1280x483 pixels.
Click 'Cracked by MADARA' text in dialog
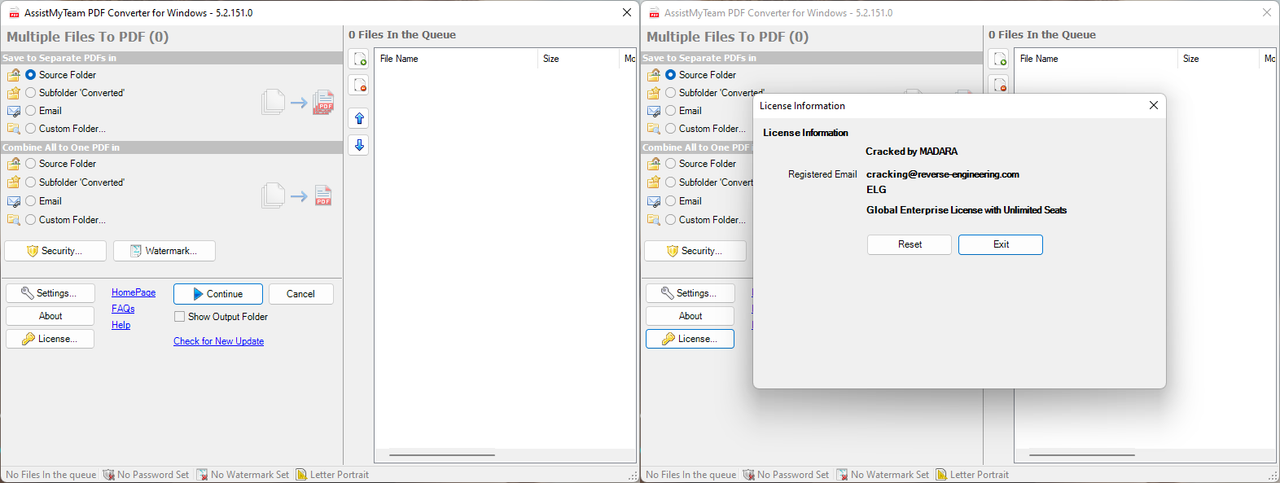(911, 151)
